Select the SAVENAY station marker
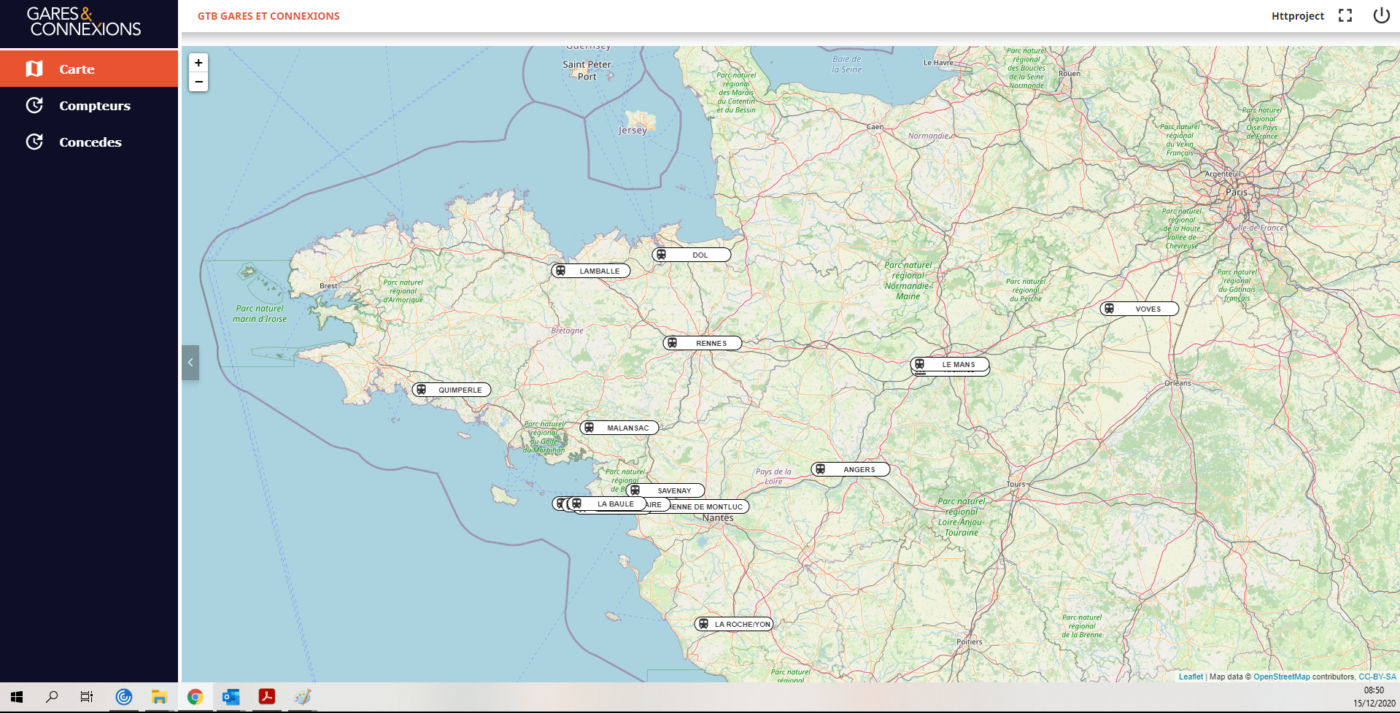The height and width of the screenshot is (713, 1400). (x=665, y=491)
